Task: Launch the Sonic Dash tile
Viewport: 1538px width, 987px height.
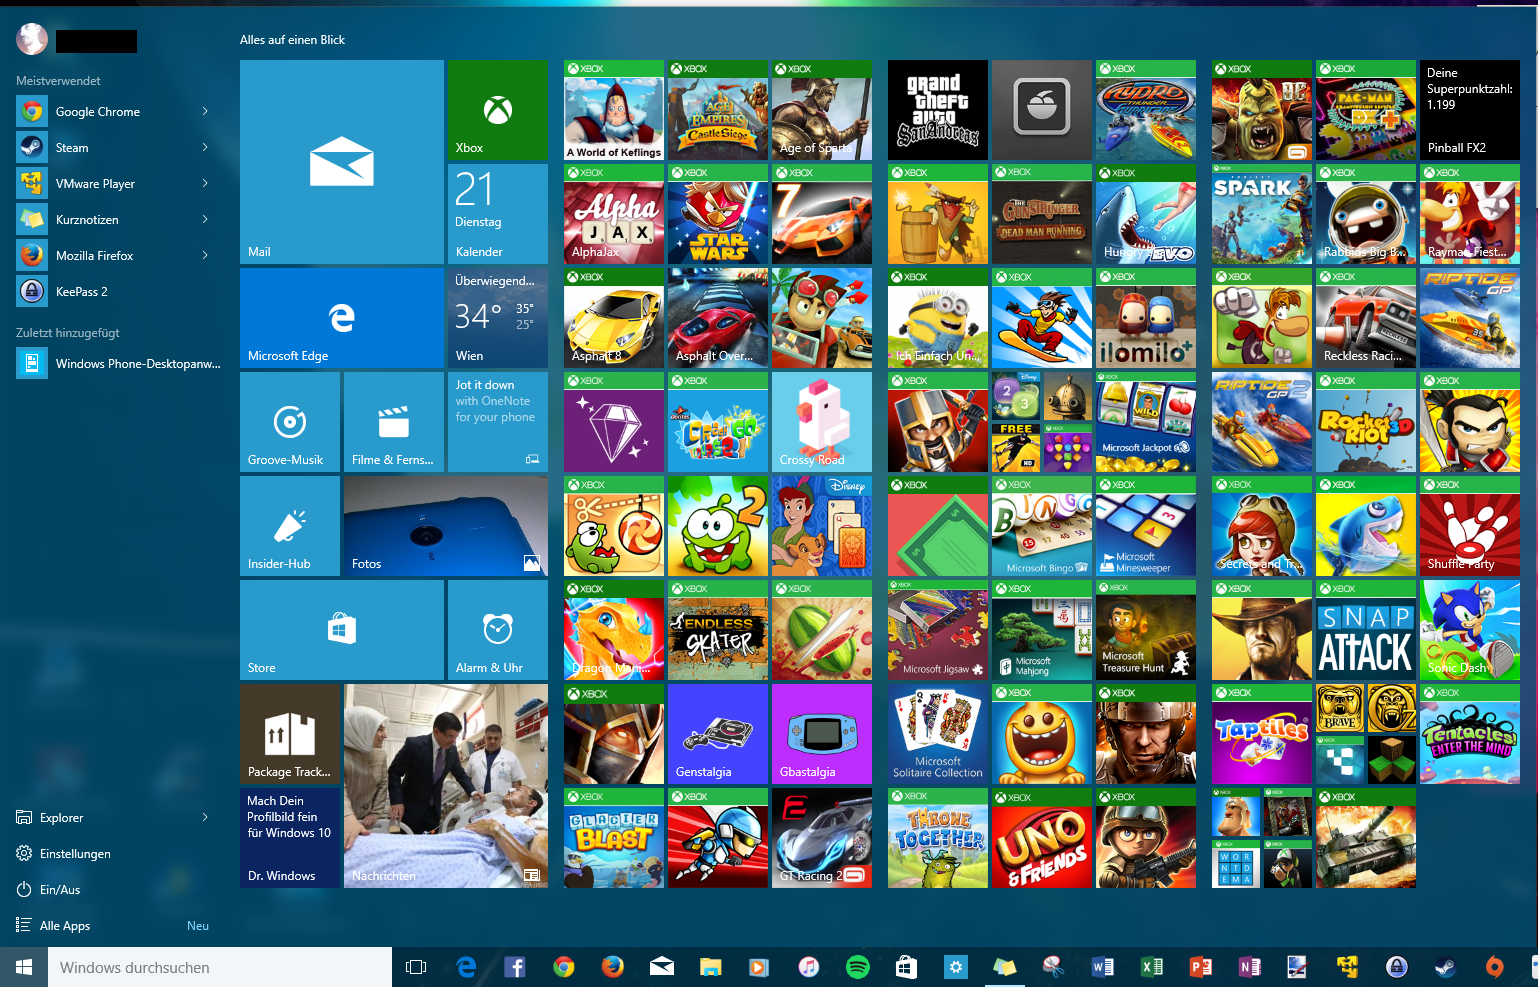Action: pos(1470,630)
